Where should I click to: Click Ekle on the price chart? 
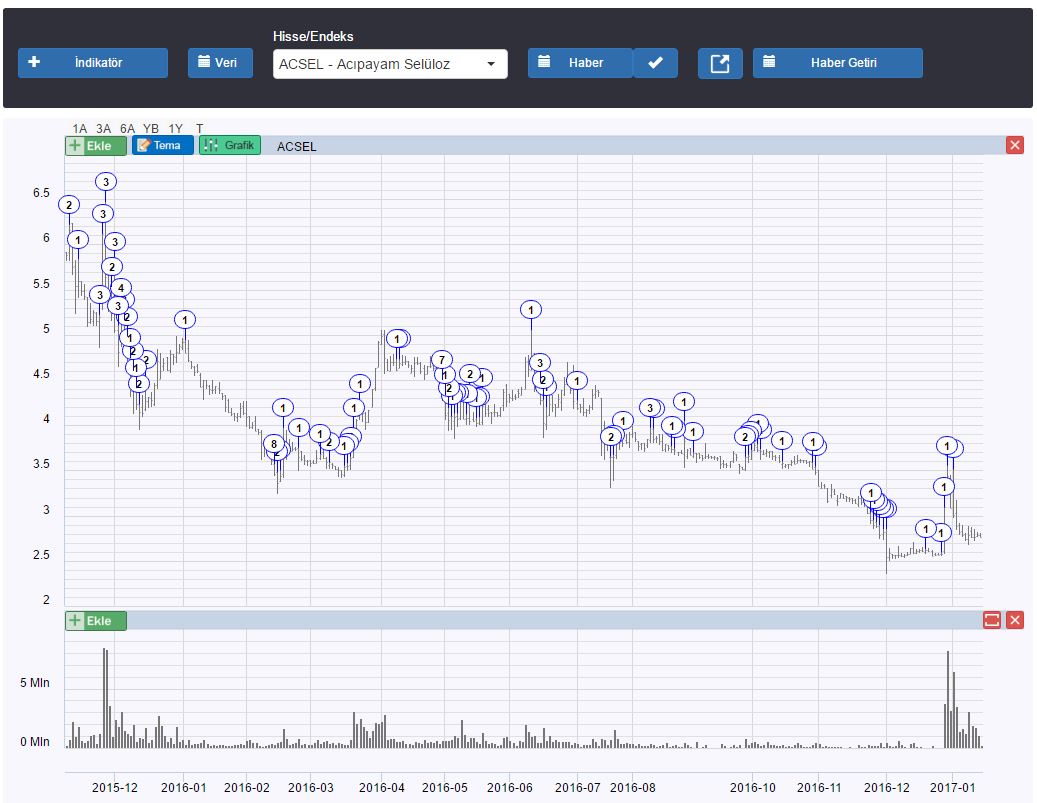pyautogui.click(x=96, y=146)
